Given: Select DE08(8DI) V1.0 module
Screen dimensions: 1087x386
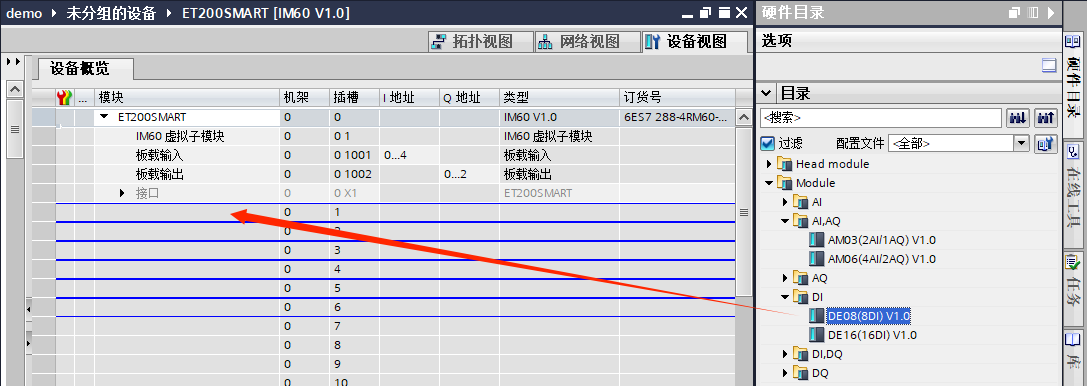Looking at the screenshot, I should pos(869,316).
